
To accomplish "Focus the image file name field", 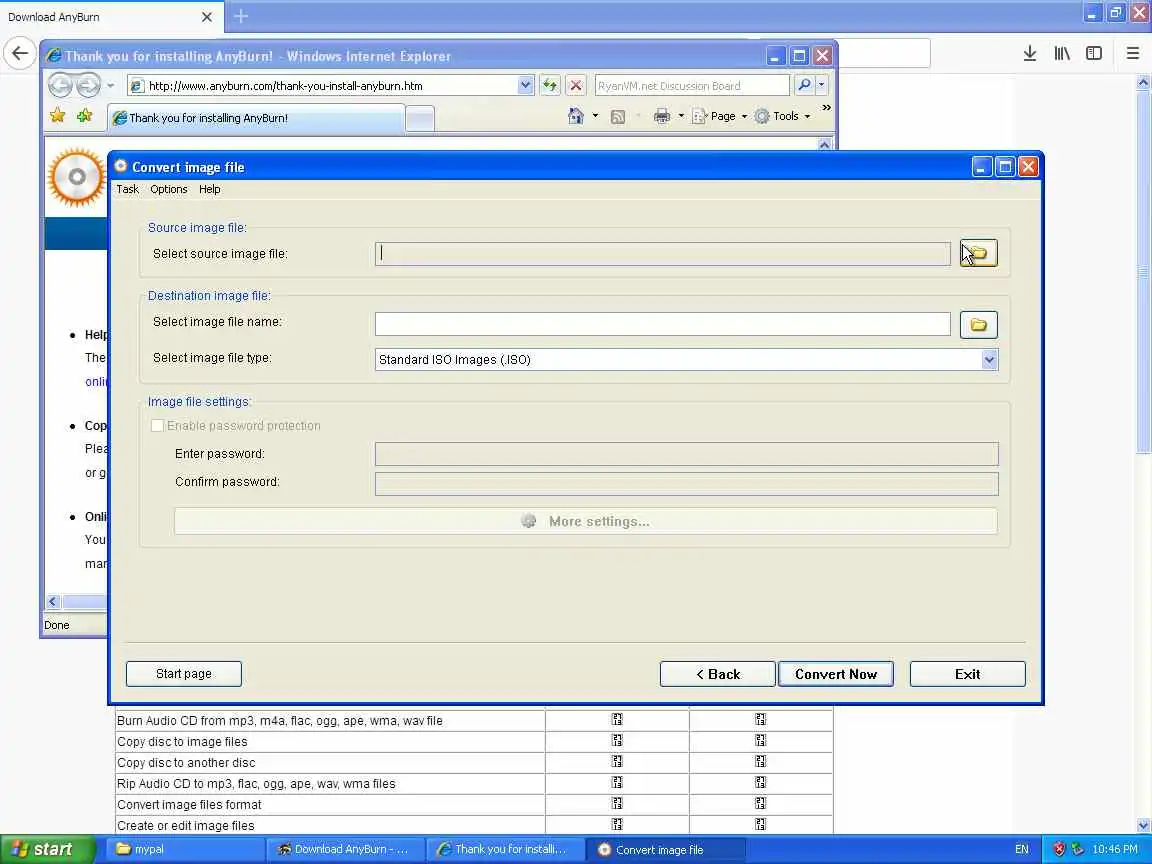I will click(x=663, y=324).
